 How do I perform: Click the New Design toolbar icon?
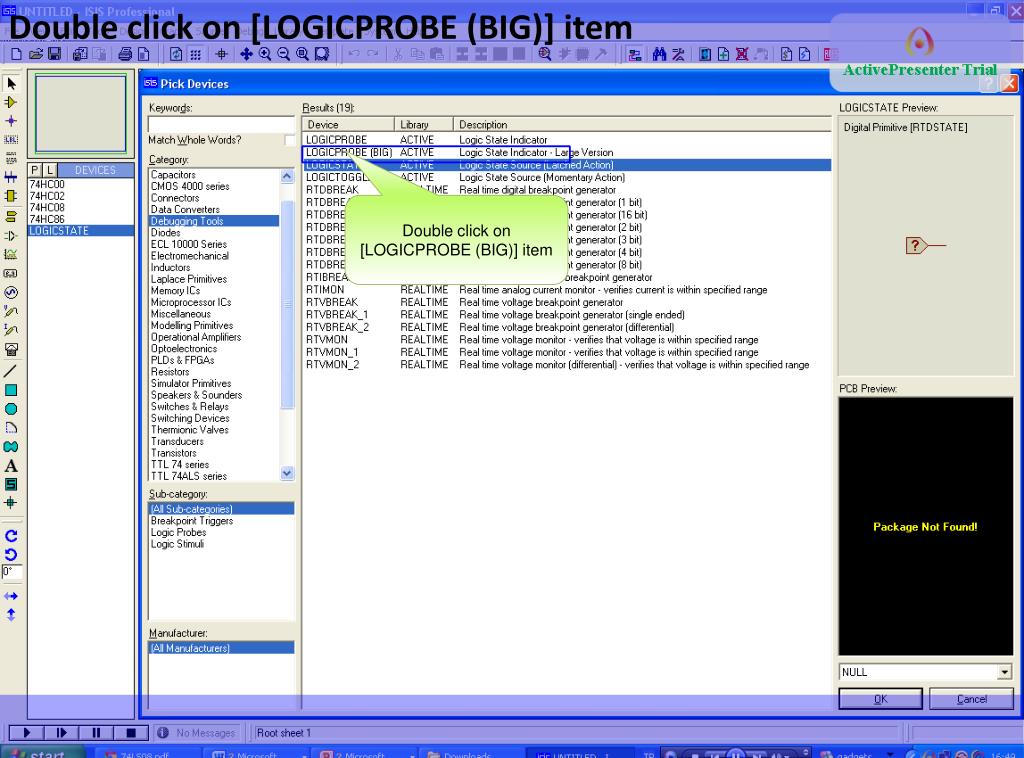[x=17, y=54]
